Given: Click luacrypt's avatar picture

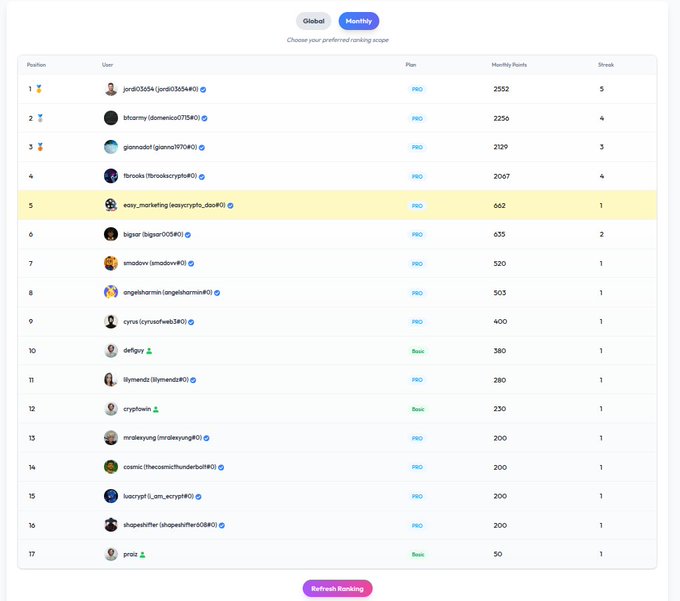Looking at the screenshot, I should pyautogui.click(x=111, y=496).
